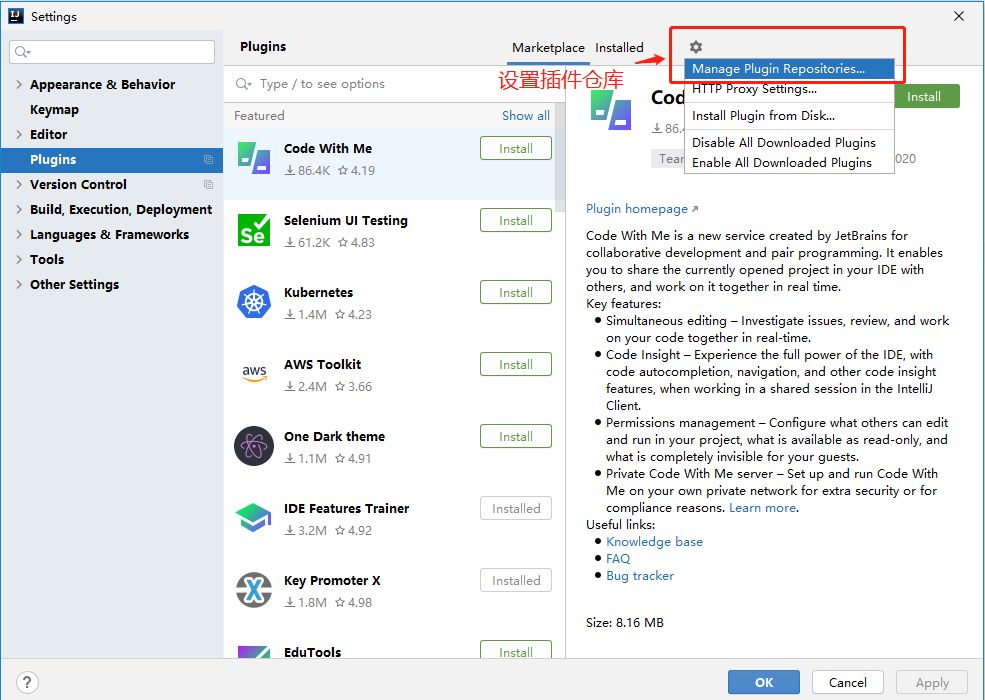Click the Code With Me plugin icon in list
This screenshot has width=985, height=700.
click(x=254, y=158)
